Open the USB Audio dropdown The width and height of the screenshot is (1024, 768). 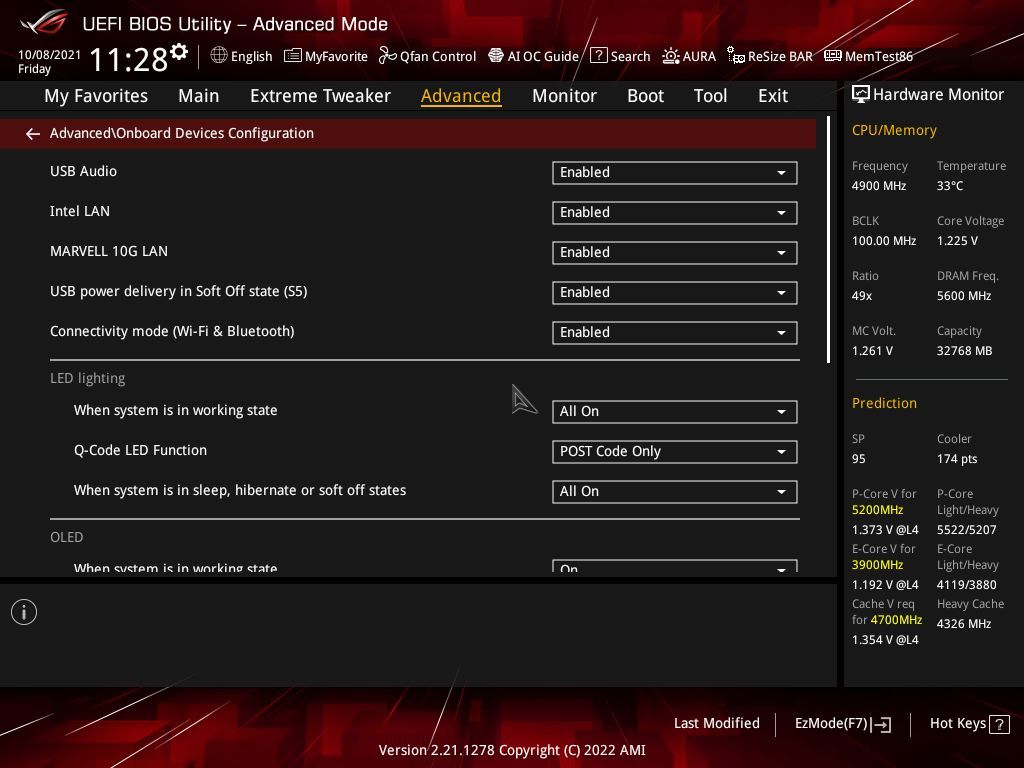[675, 172]
